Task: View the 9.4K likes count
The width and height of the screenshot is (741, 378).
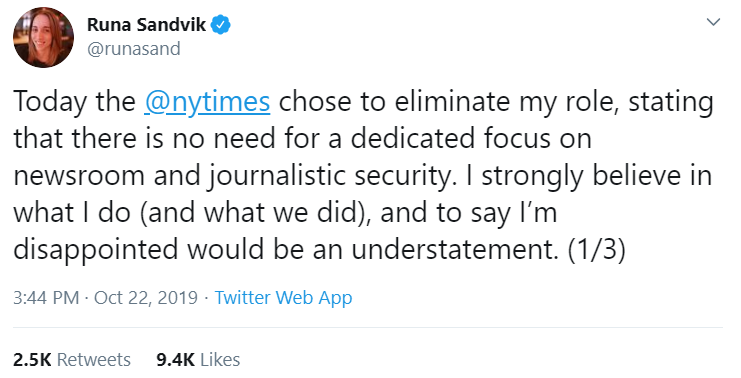Action: (x=175, y=360)
